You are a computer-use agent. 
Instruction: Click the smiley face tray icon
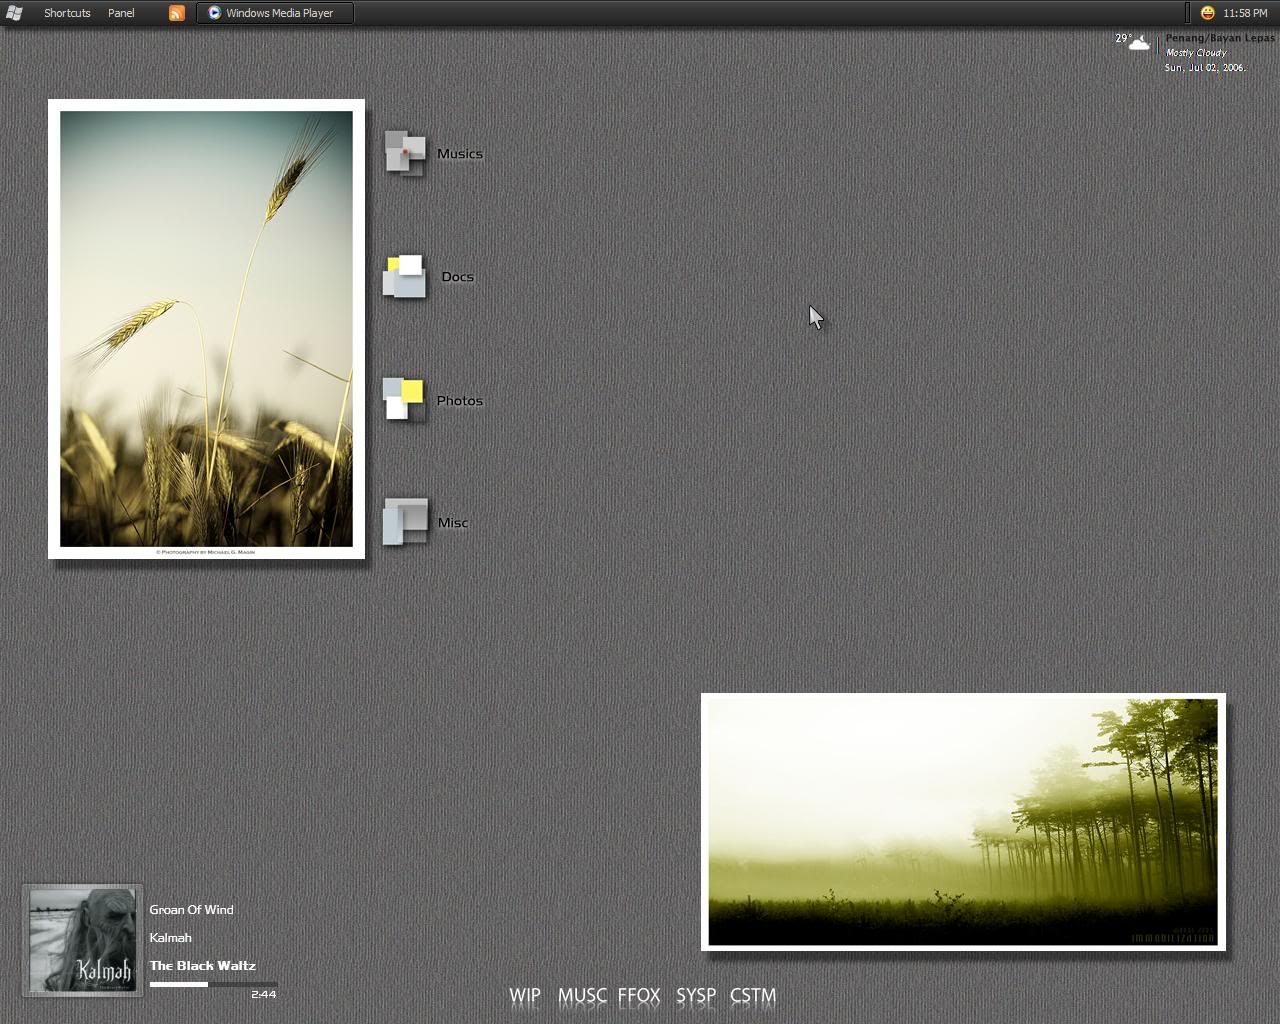(x=1208, y=13)
